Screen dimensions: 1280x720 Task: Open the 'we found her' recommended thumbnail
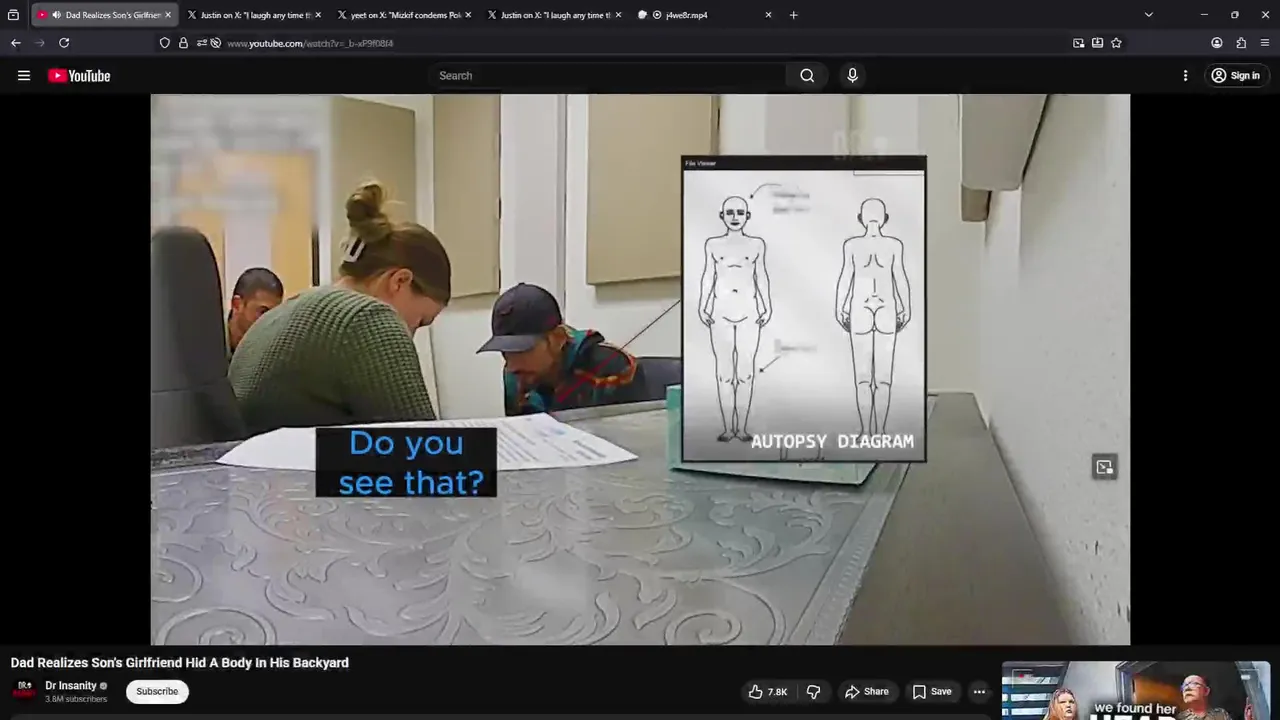click(x=1136, y=690)
